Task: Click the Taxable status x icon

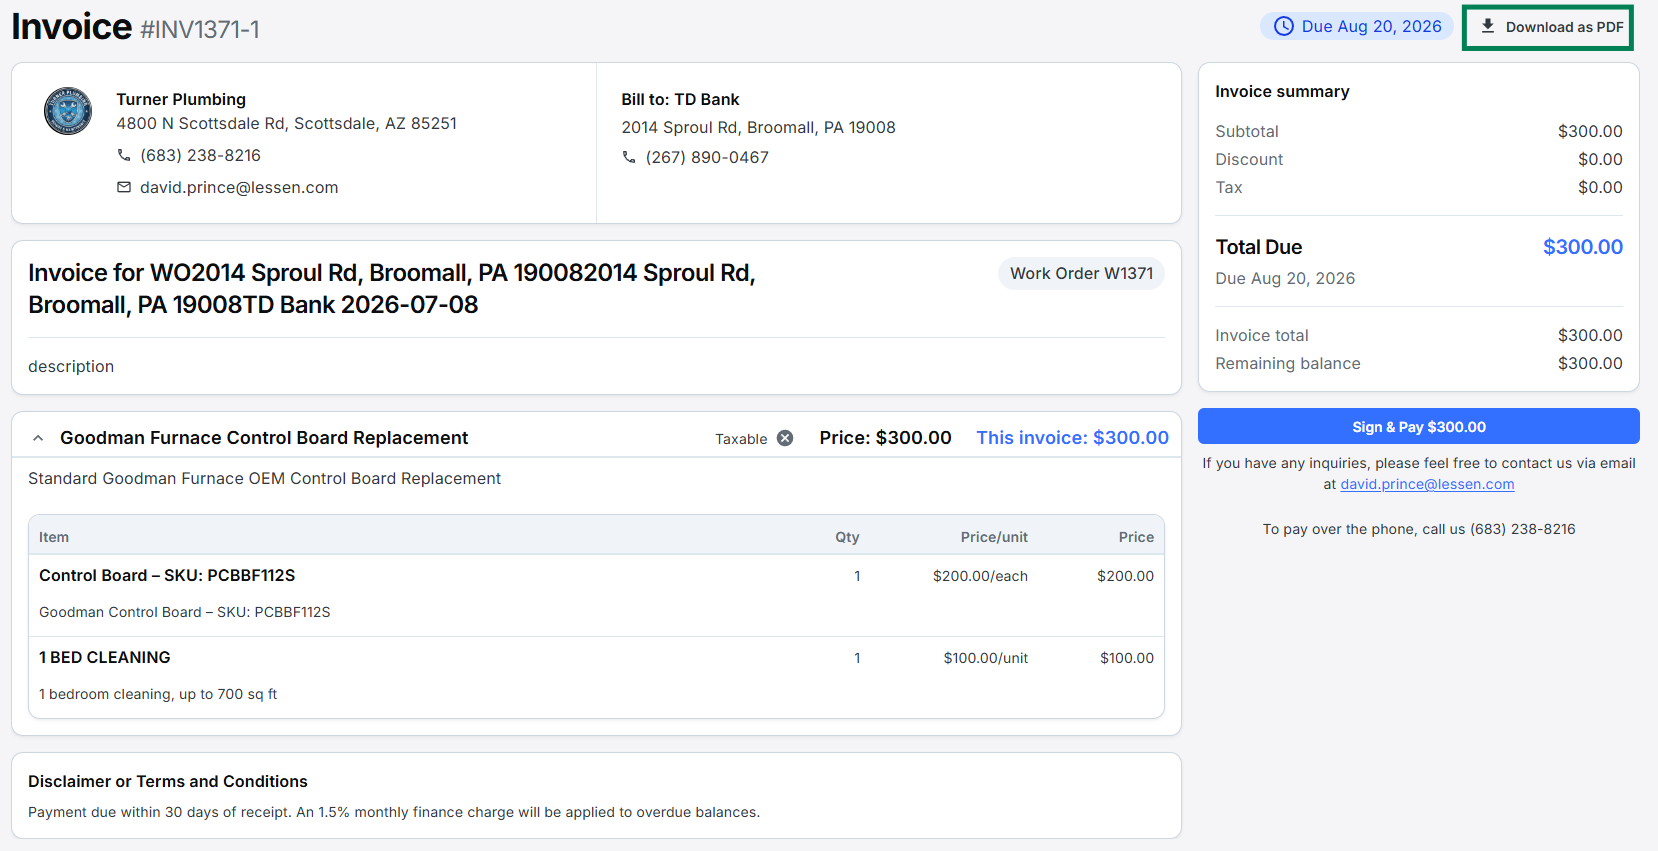Action: tap(785, 438)
